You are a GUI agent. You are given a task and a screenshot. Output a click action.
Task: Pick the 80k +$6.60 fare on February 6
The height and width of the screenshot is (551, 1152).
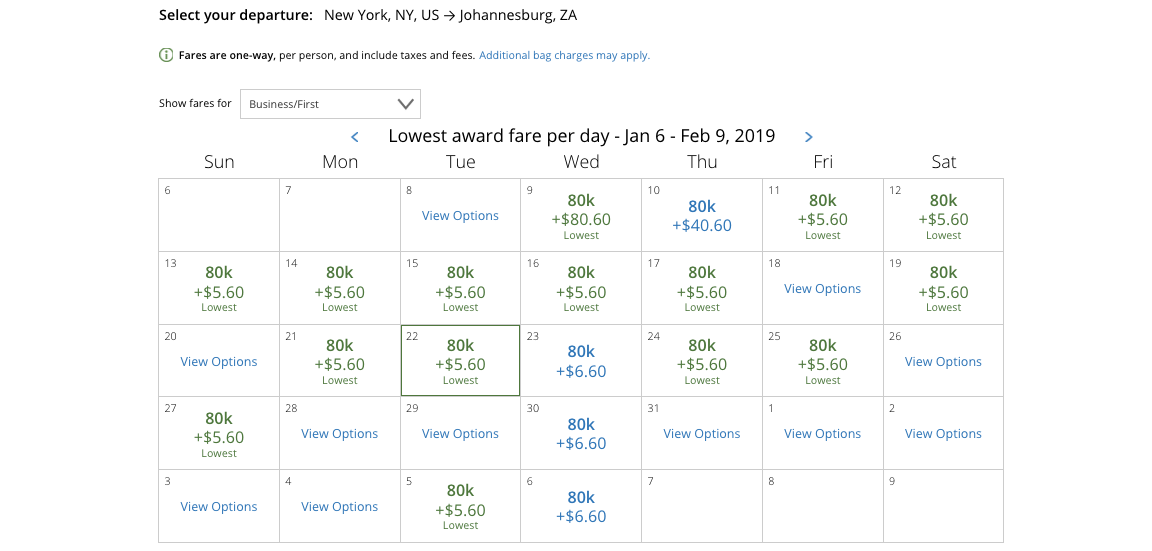pyautogui.click(x=581, y=507)
